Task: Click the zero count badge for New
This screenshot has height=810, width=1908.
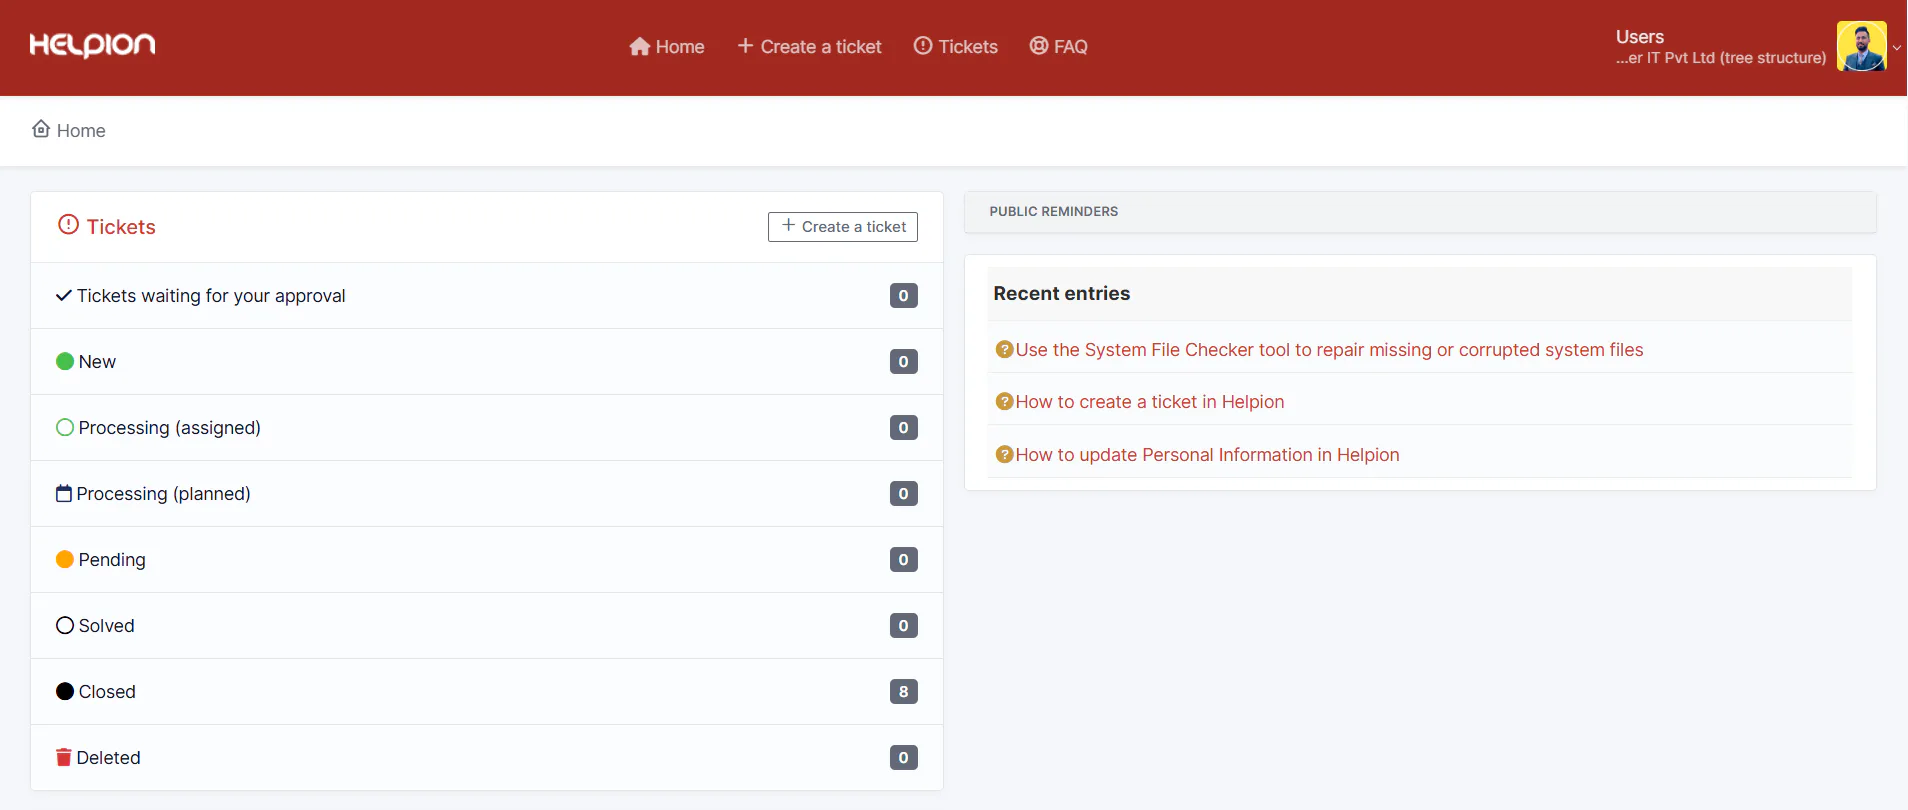Action: 904,362
